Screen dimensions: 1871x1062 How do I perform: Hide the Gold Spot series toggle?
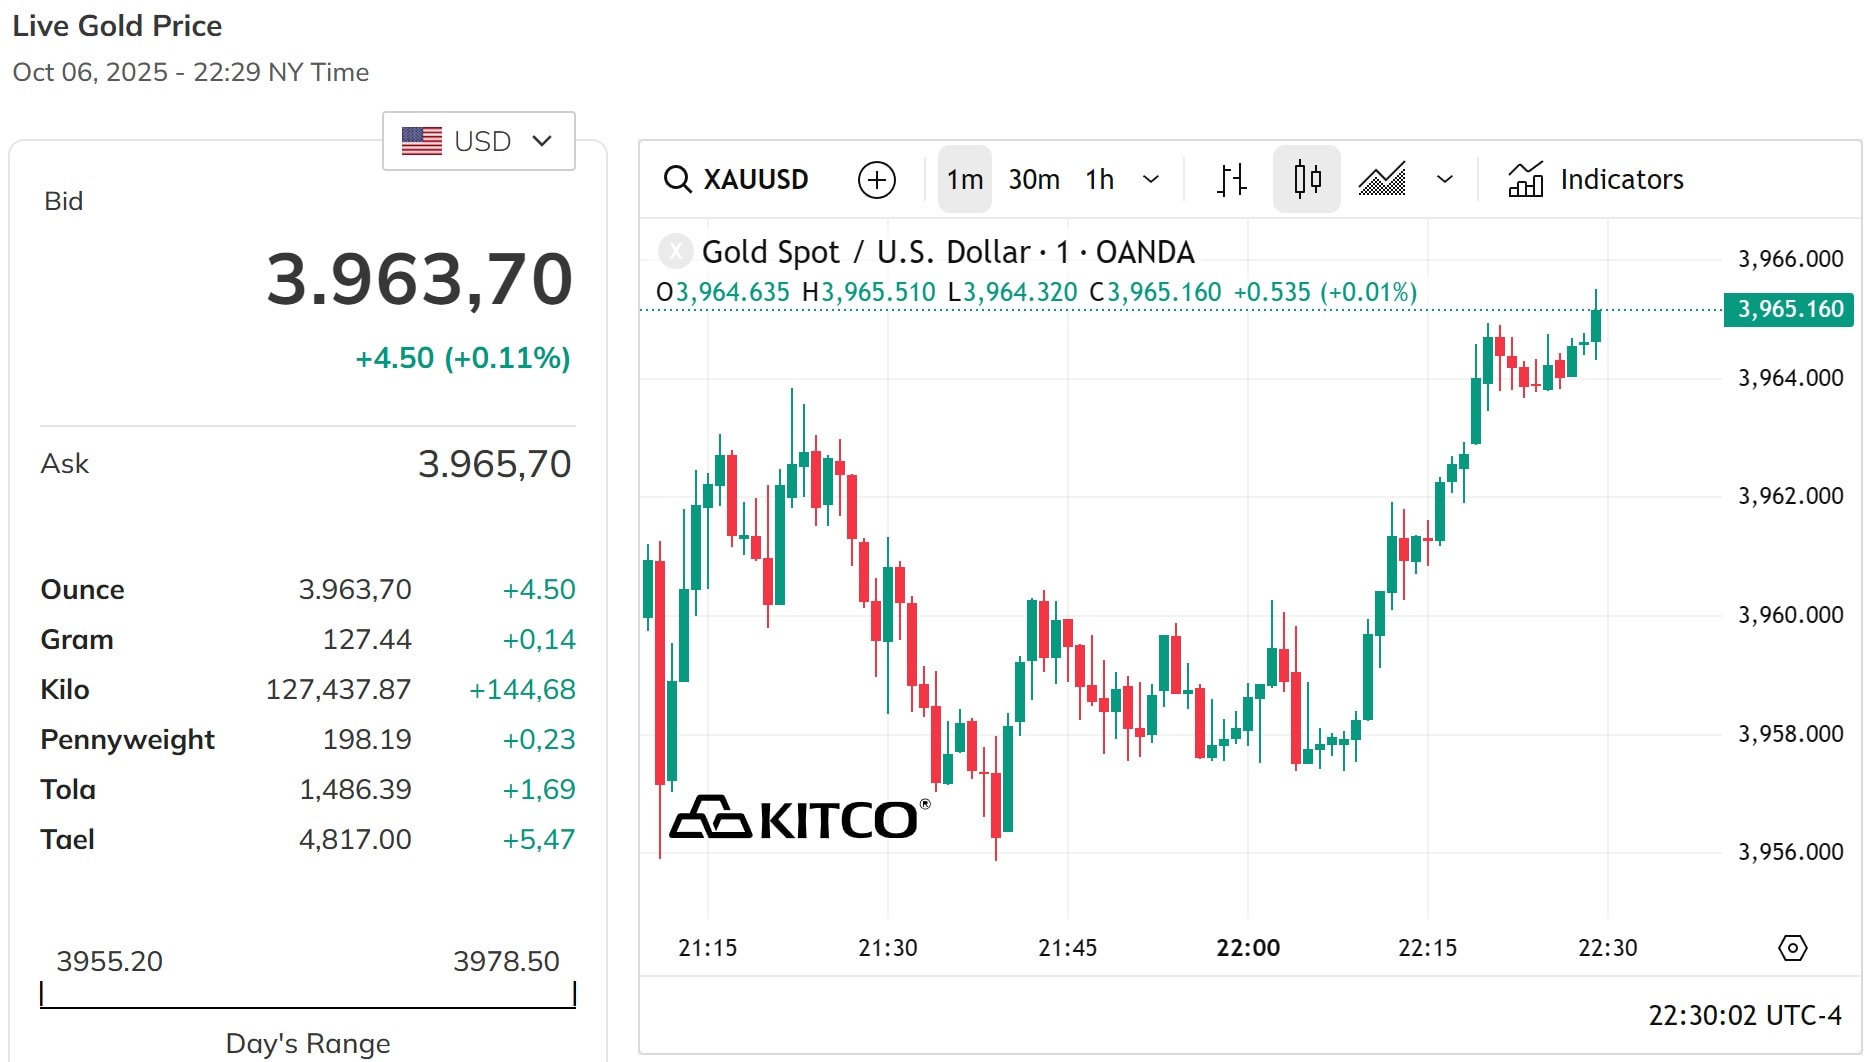(x=676, y=252)
